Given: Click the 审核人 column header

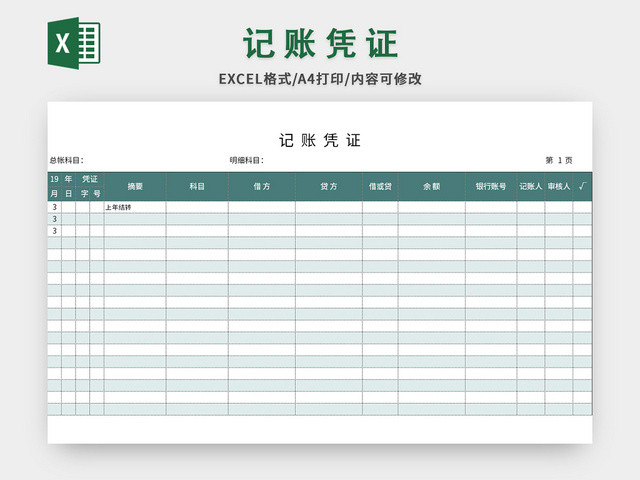Looking at the screenshot, I should 559,187.
